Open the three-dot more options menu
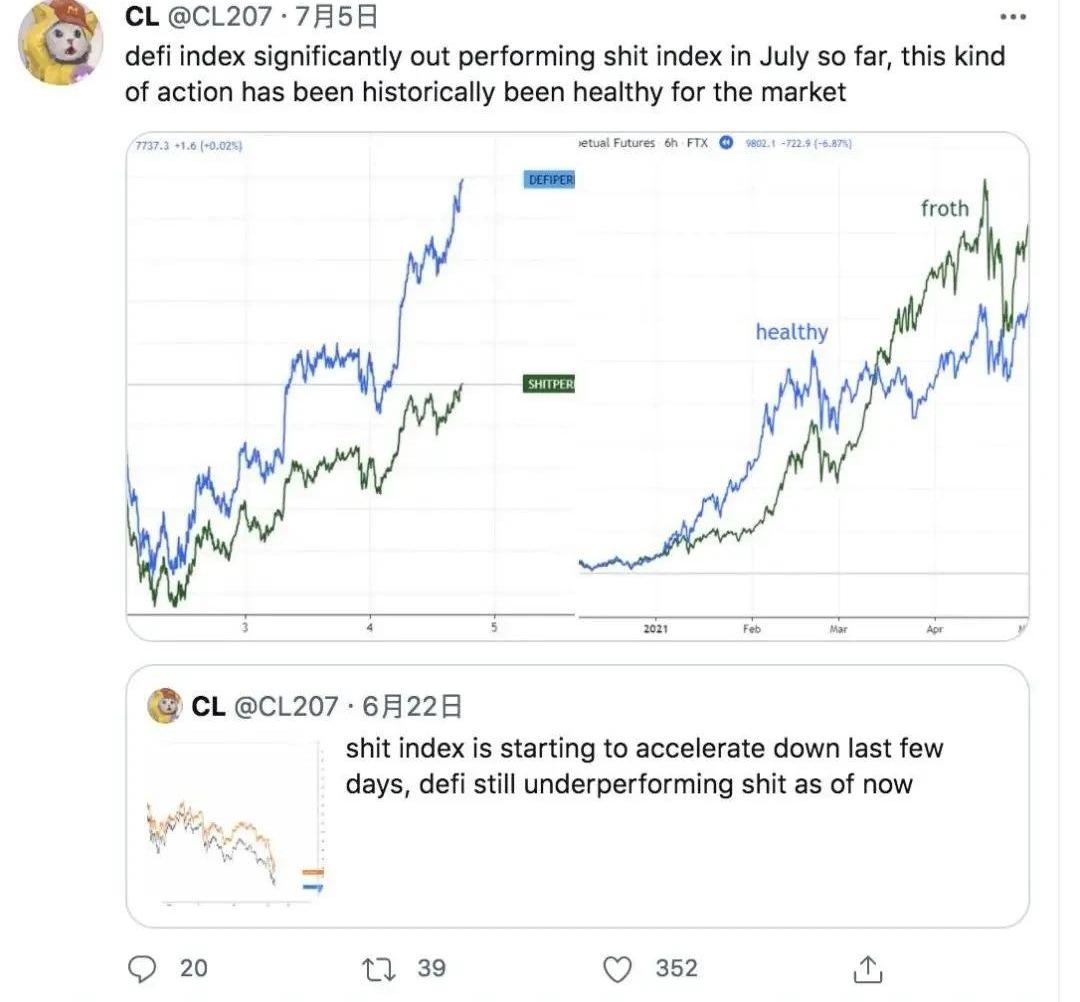This screenshot has height=1002, width=1080. (1013, 18)
